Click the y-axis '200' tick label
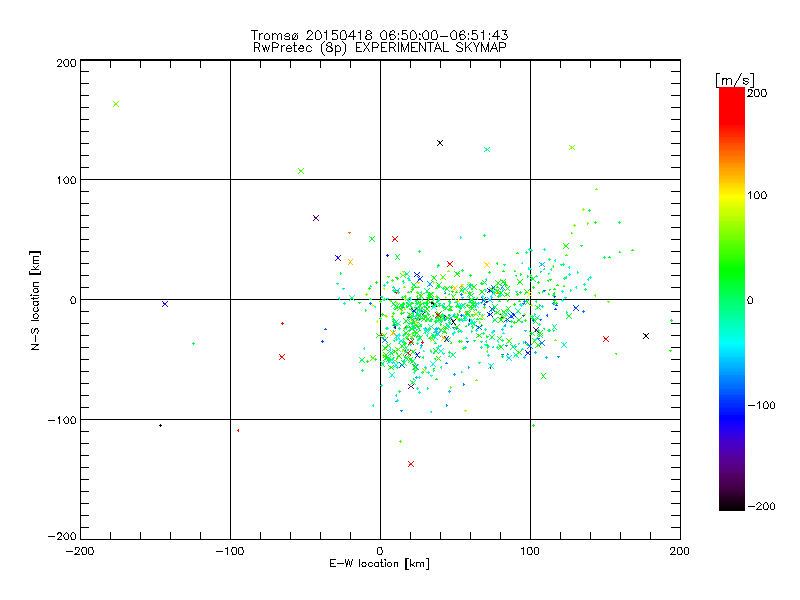 tap(66, 63)
